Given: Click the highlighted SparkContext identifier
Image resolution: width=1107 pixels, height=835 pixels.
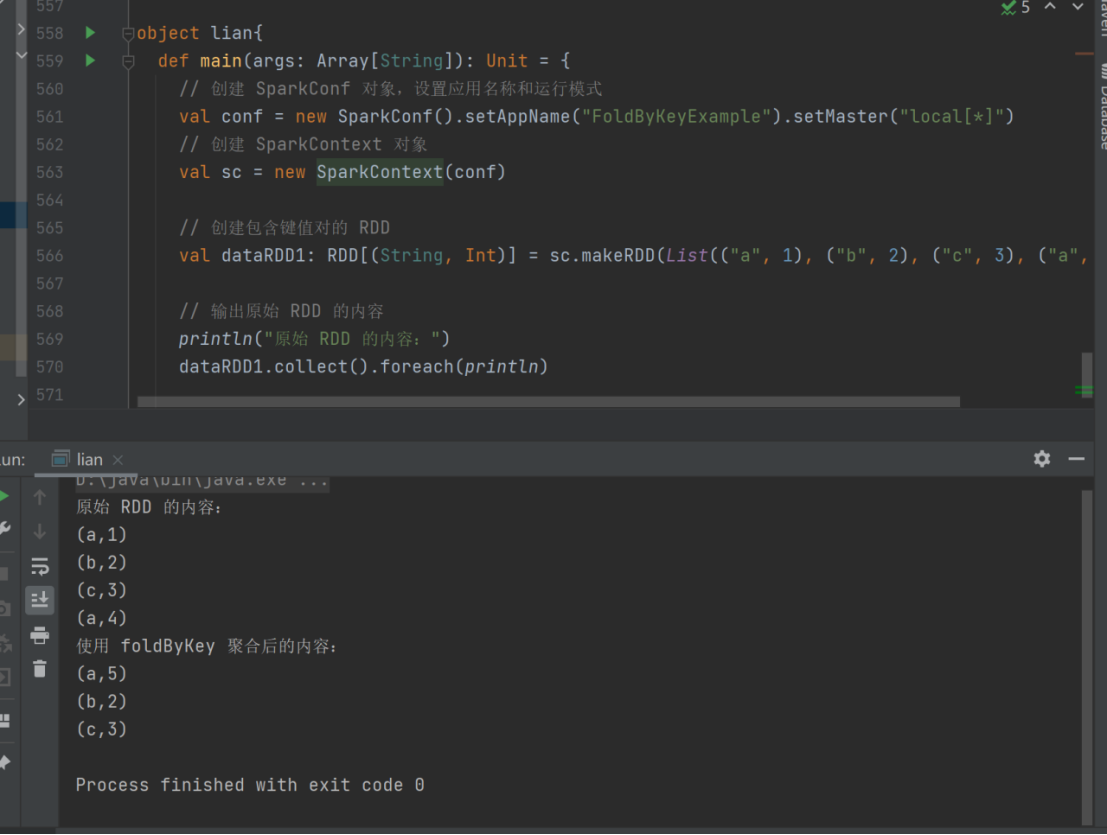Looking at the screenshot, I should click(x=380, y=172).
